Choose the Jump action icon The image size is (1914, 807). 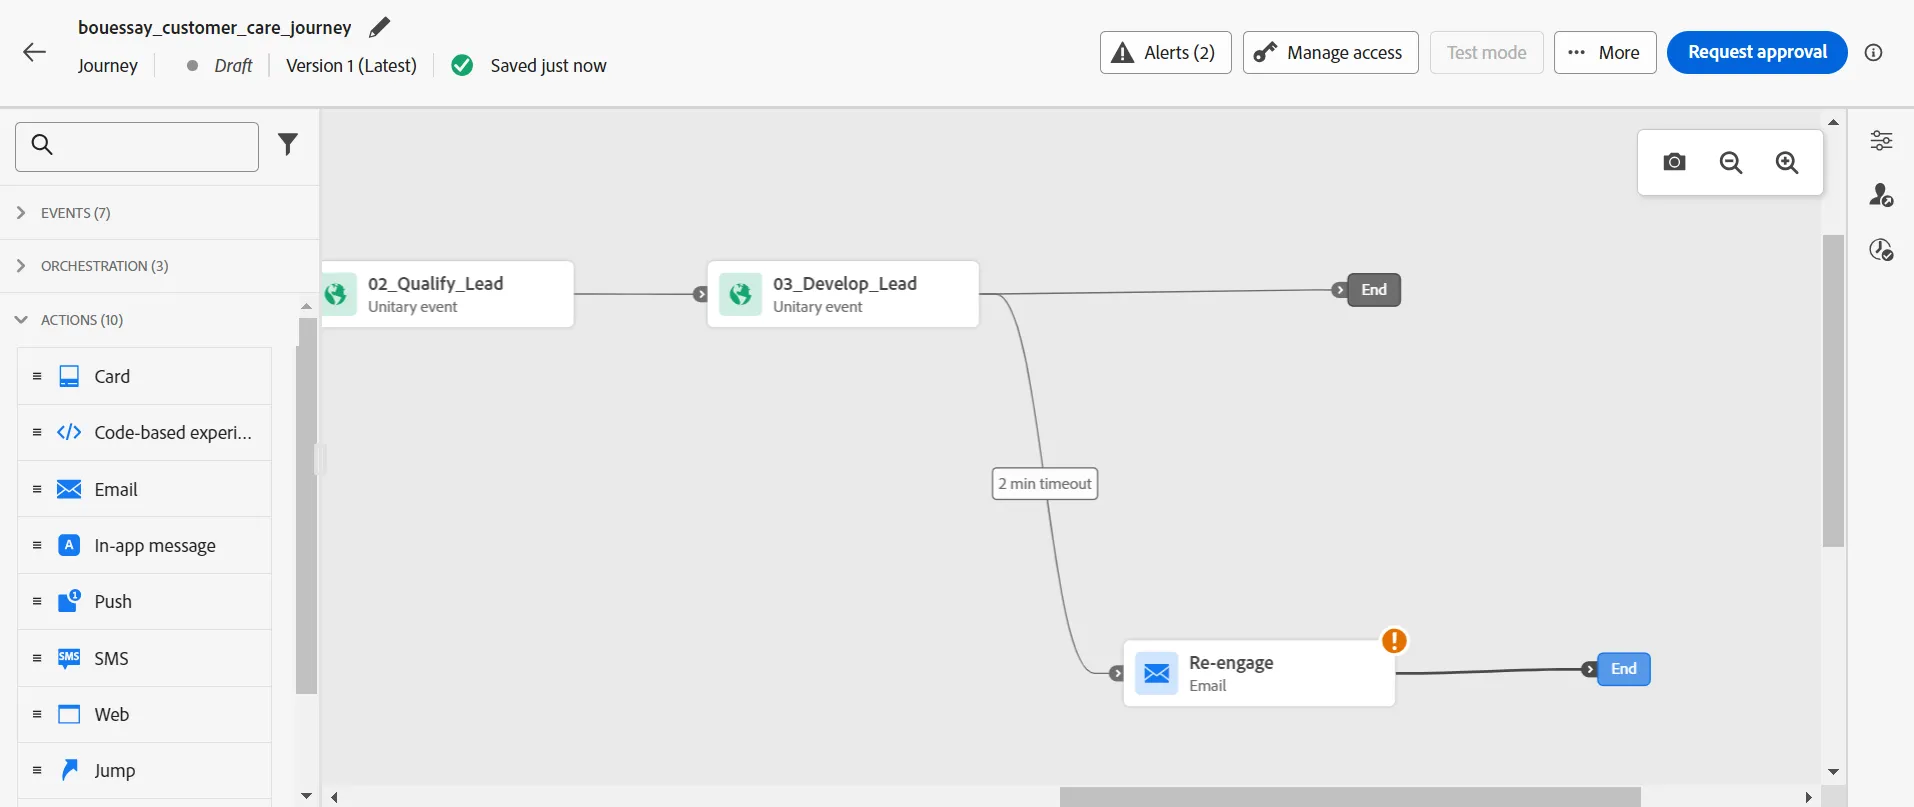coord(69,770)
